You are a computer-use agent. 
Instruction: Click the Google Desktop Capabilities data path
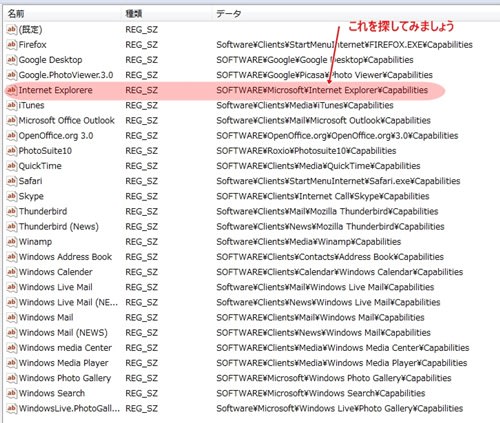point(315,60)
